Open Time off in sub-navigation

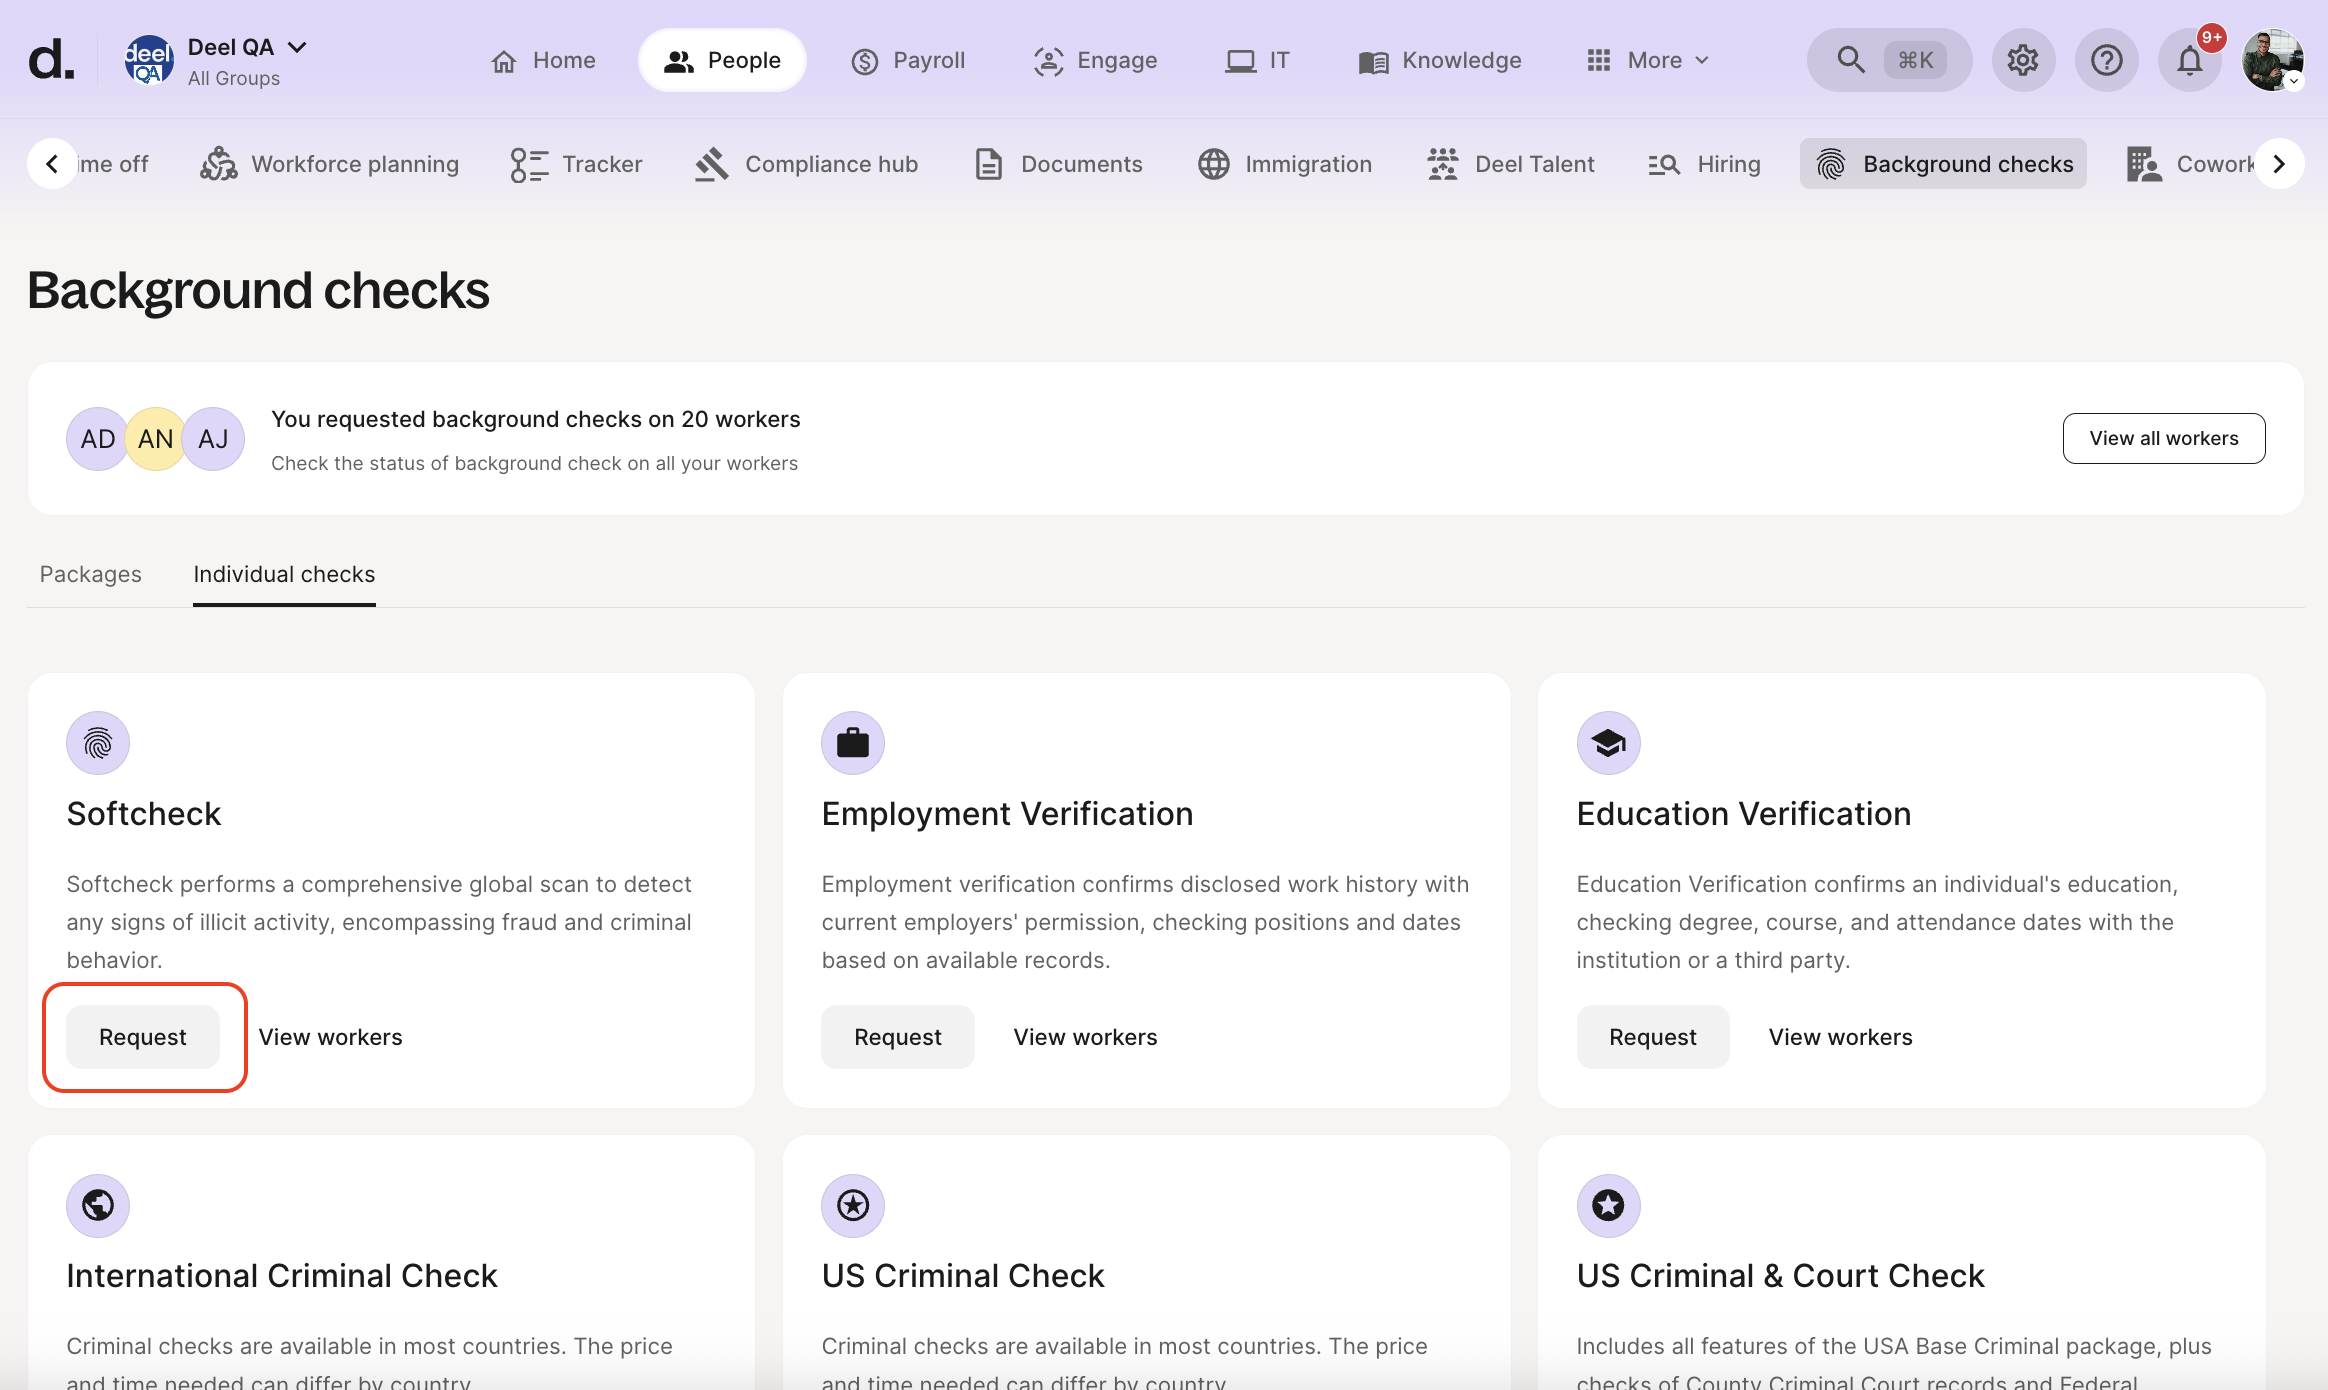click(113, 164)
